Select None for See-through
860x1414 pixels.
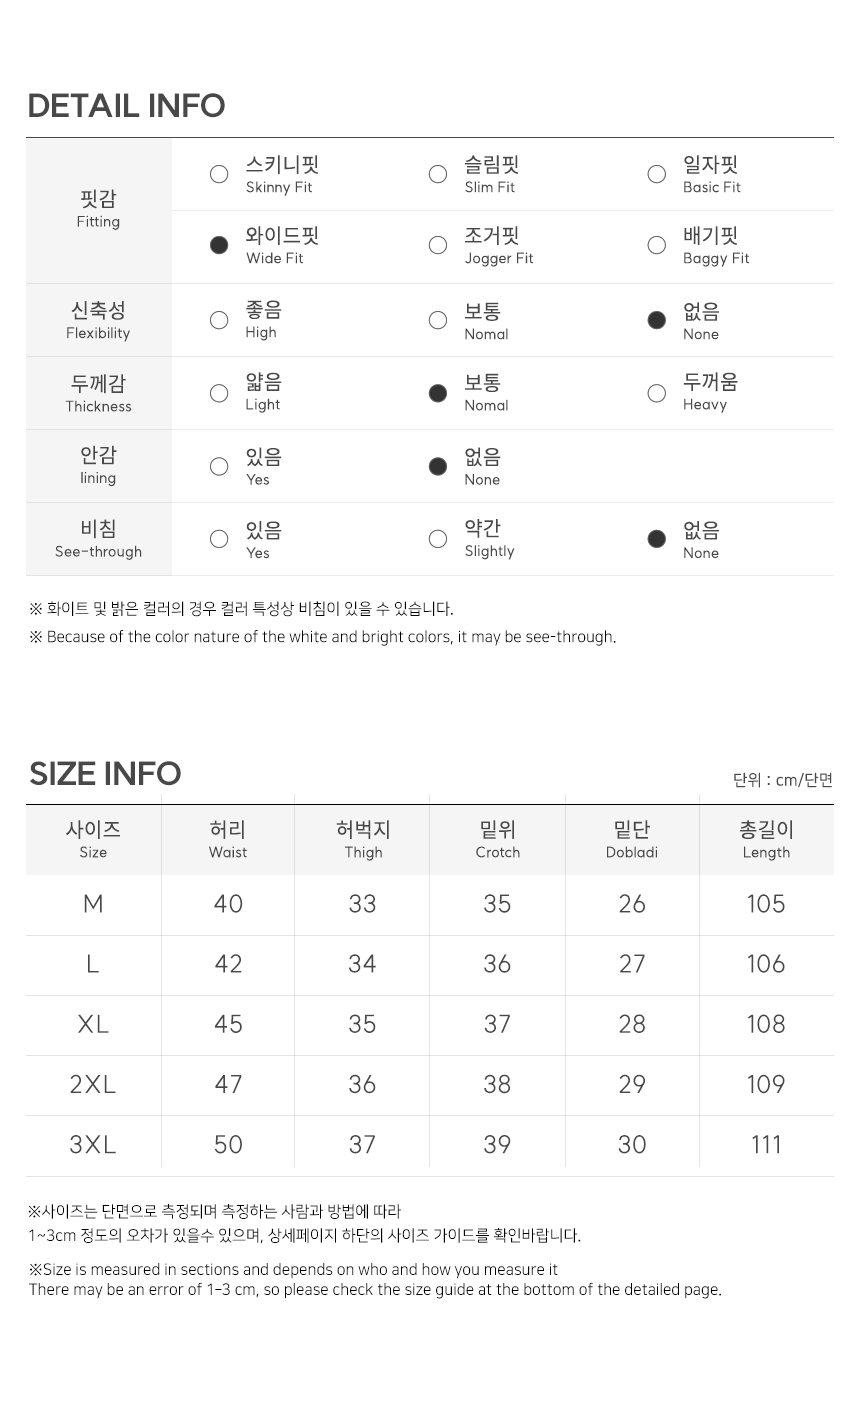[656, 539]
